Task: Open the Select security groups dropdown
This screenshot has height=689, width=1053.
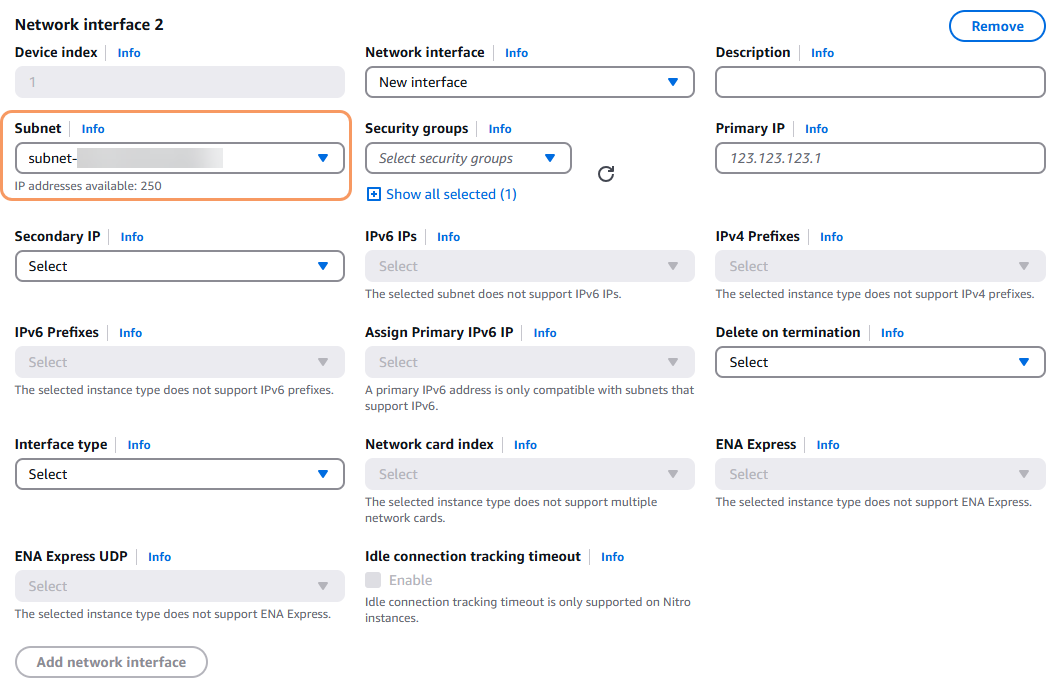Action: coord(468,158)
